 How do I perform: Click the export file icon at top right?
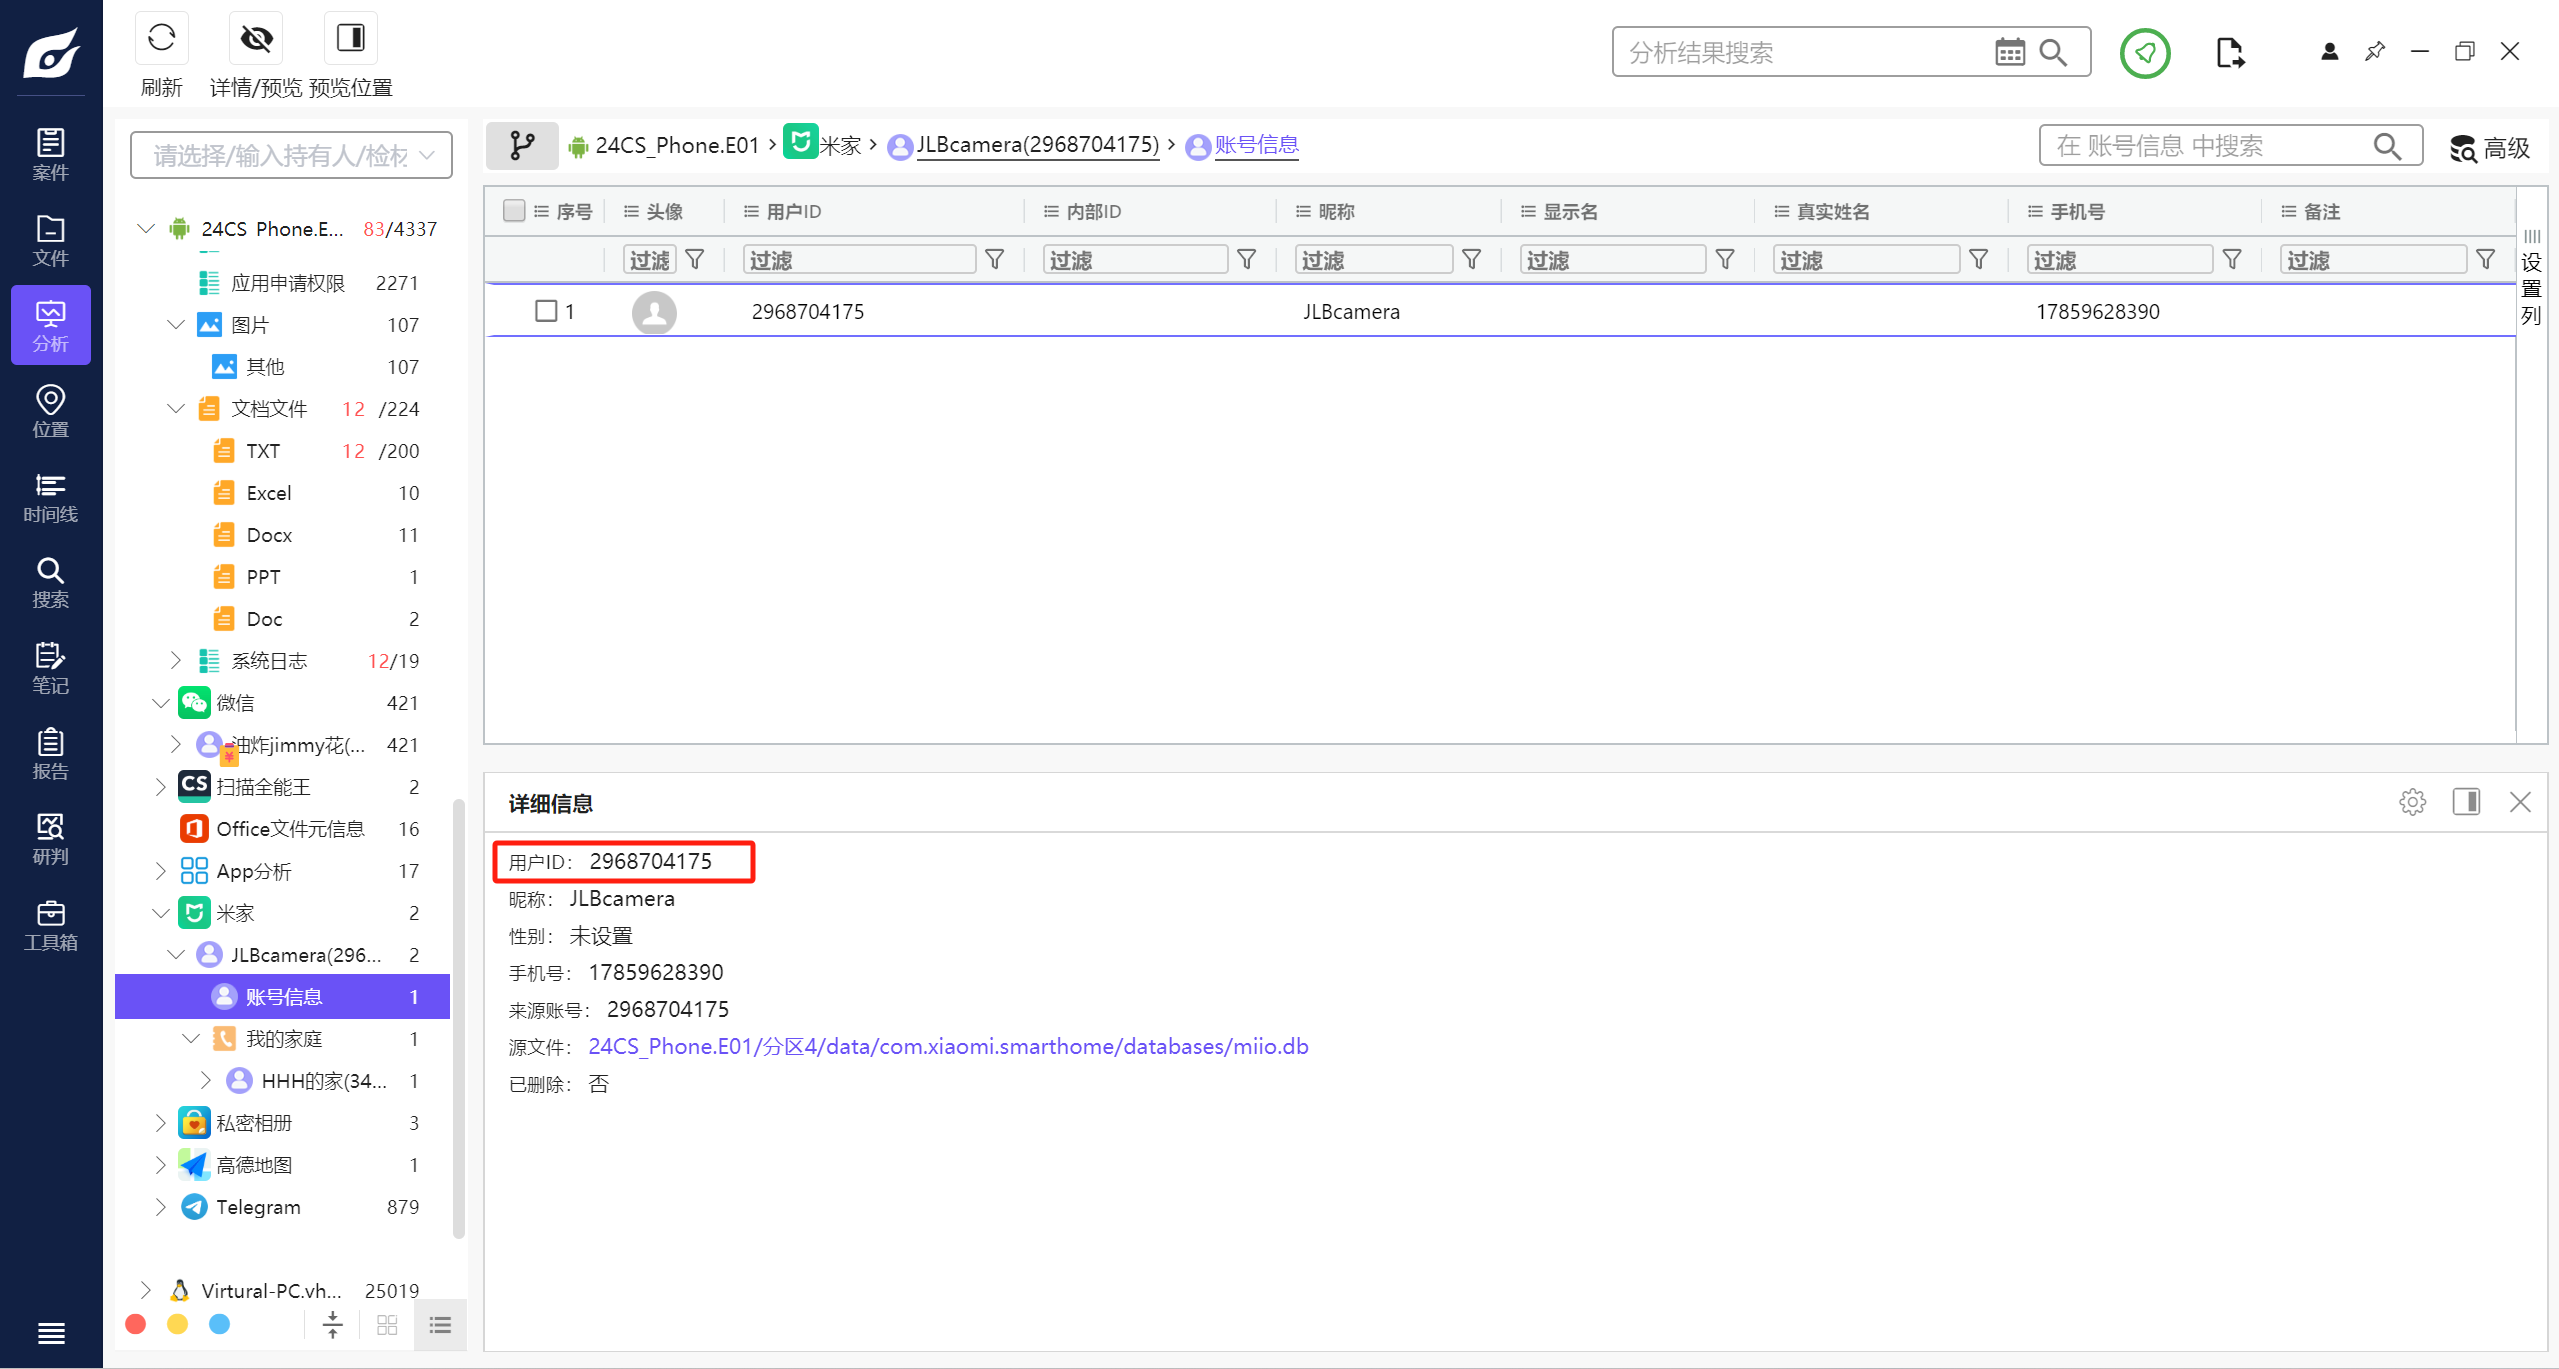pyautogui.click(x=2229, y=53)
